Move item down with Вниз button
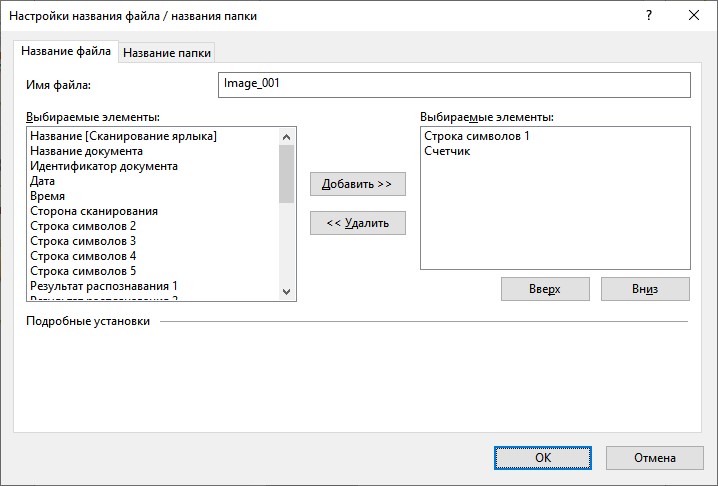This screenshot has width=718, height=486. click(x=645, y=289)
